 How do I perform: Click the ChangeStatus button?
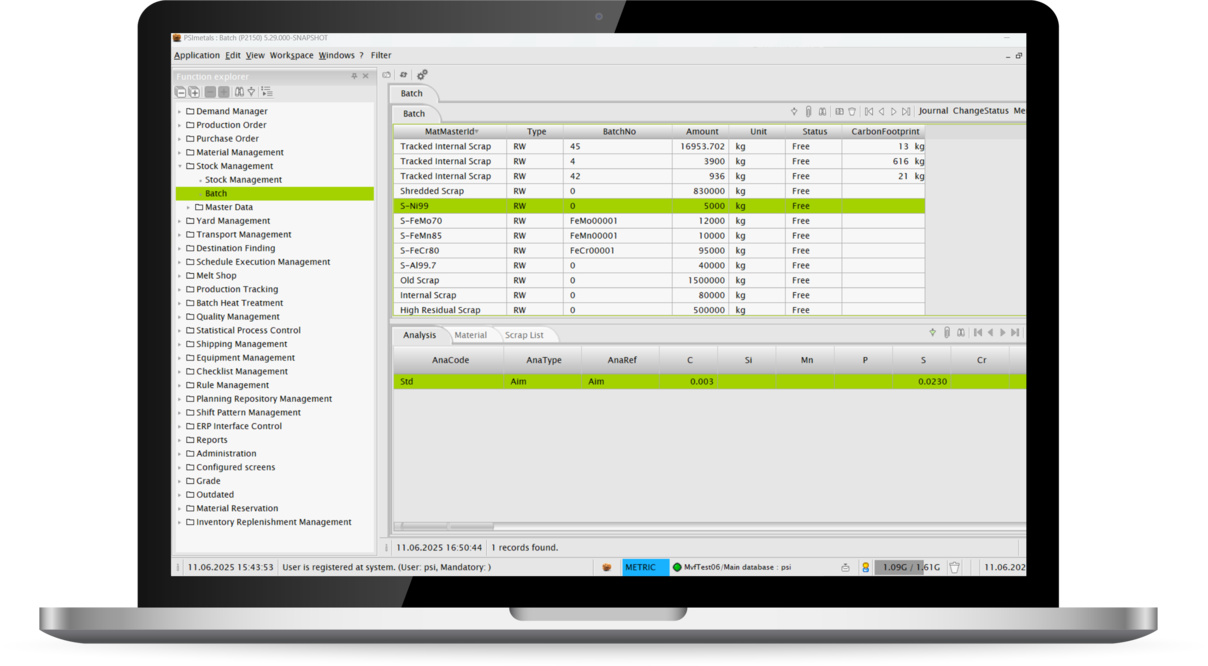[980, 112]
